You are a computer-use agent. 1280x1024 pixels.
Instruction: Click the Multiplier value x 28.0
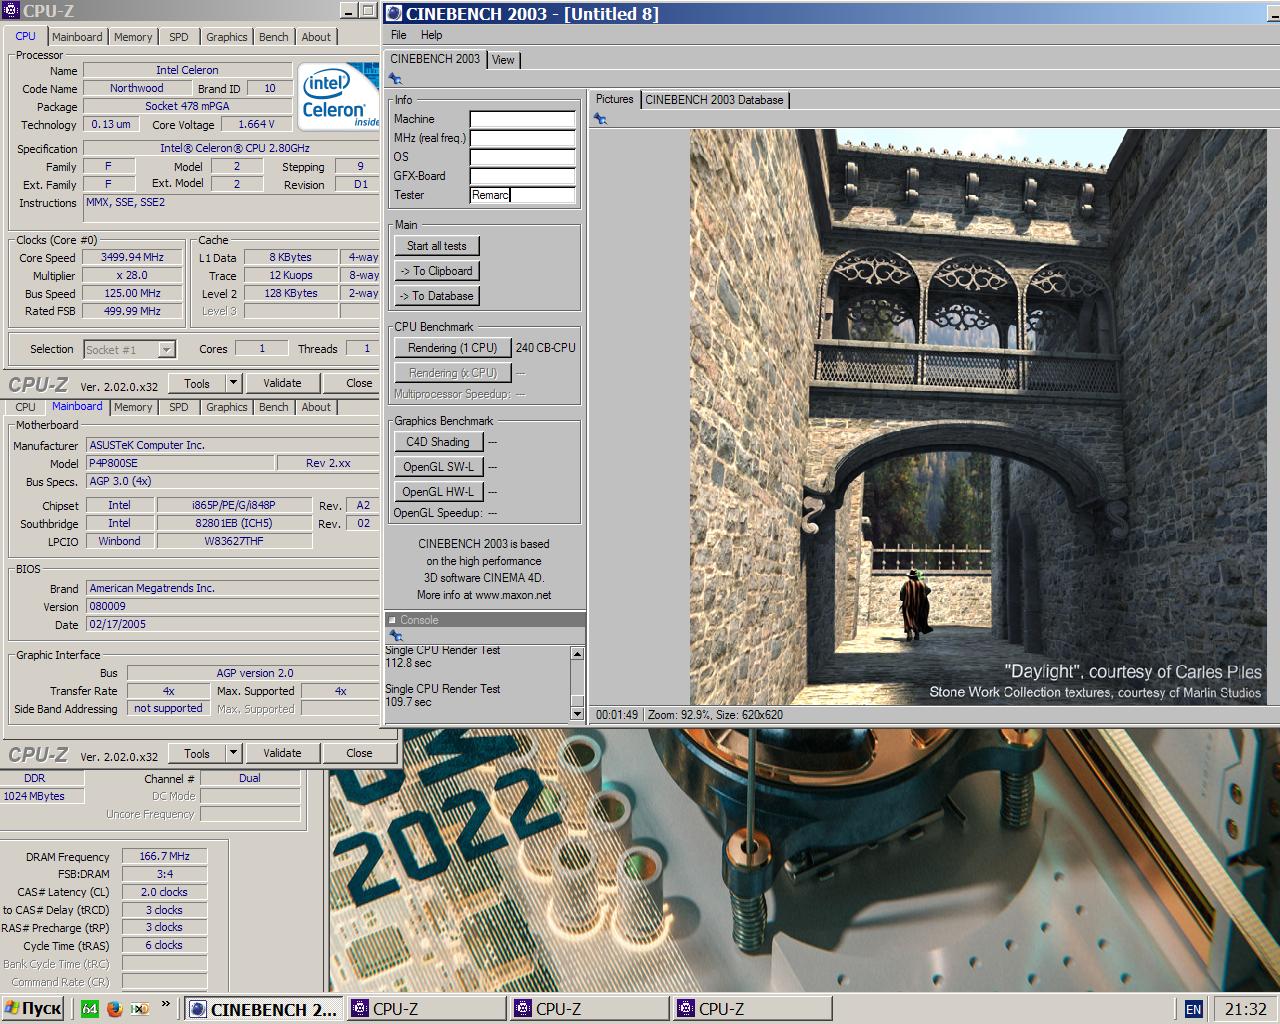[133, 275]
